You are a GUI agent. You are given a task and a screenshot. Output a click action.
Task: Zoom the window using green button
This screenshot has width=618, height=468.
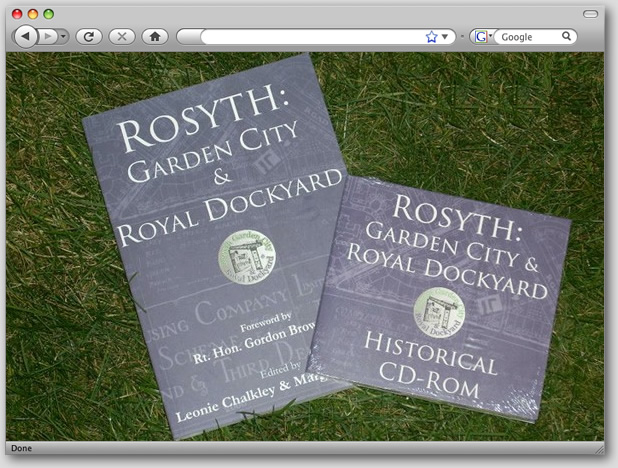point(48,13)
